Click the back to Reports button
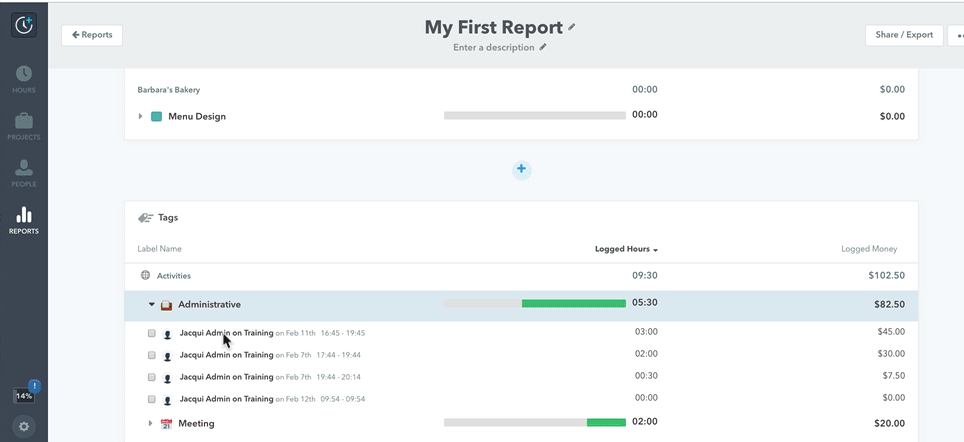This screenshot has width=964, height=442. click(91, 35)
